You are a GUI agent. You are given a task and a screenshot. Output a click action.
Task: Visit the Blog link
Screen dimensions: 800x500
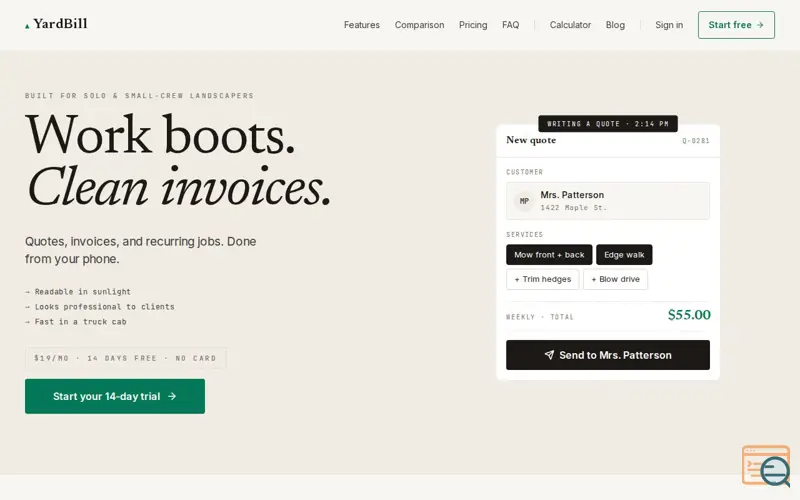tap(615, 25)
